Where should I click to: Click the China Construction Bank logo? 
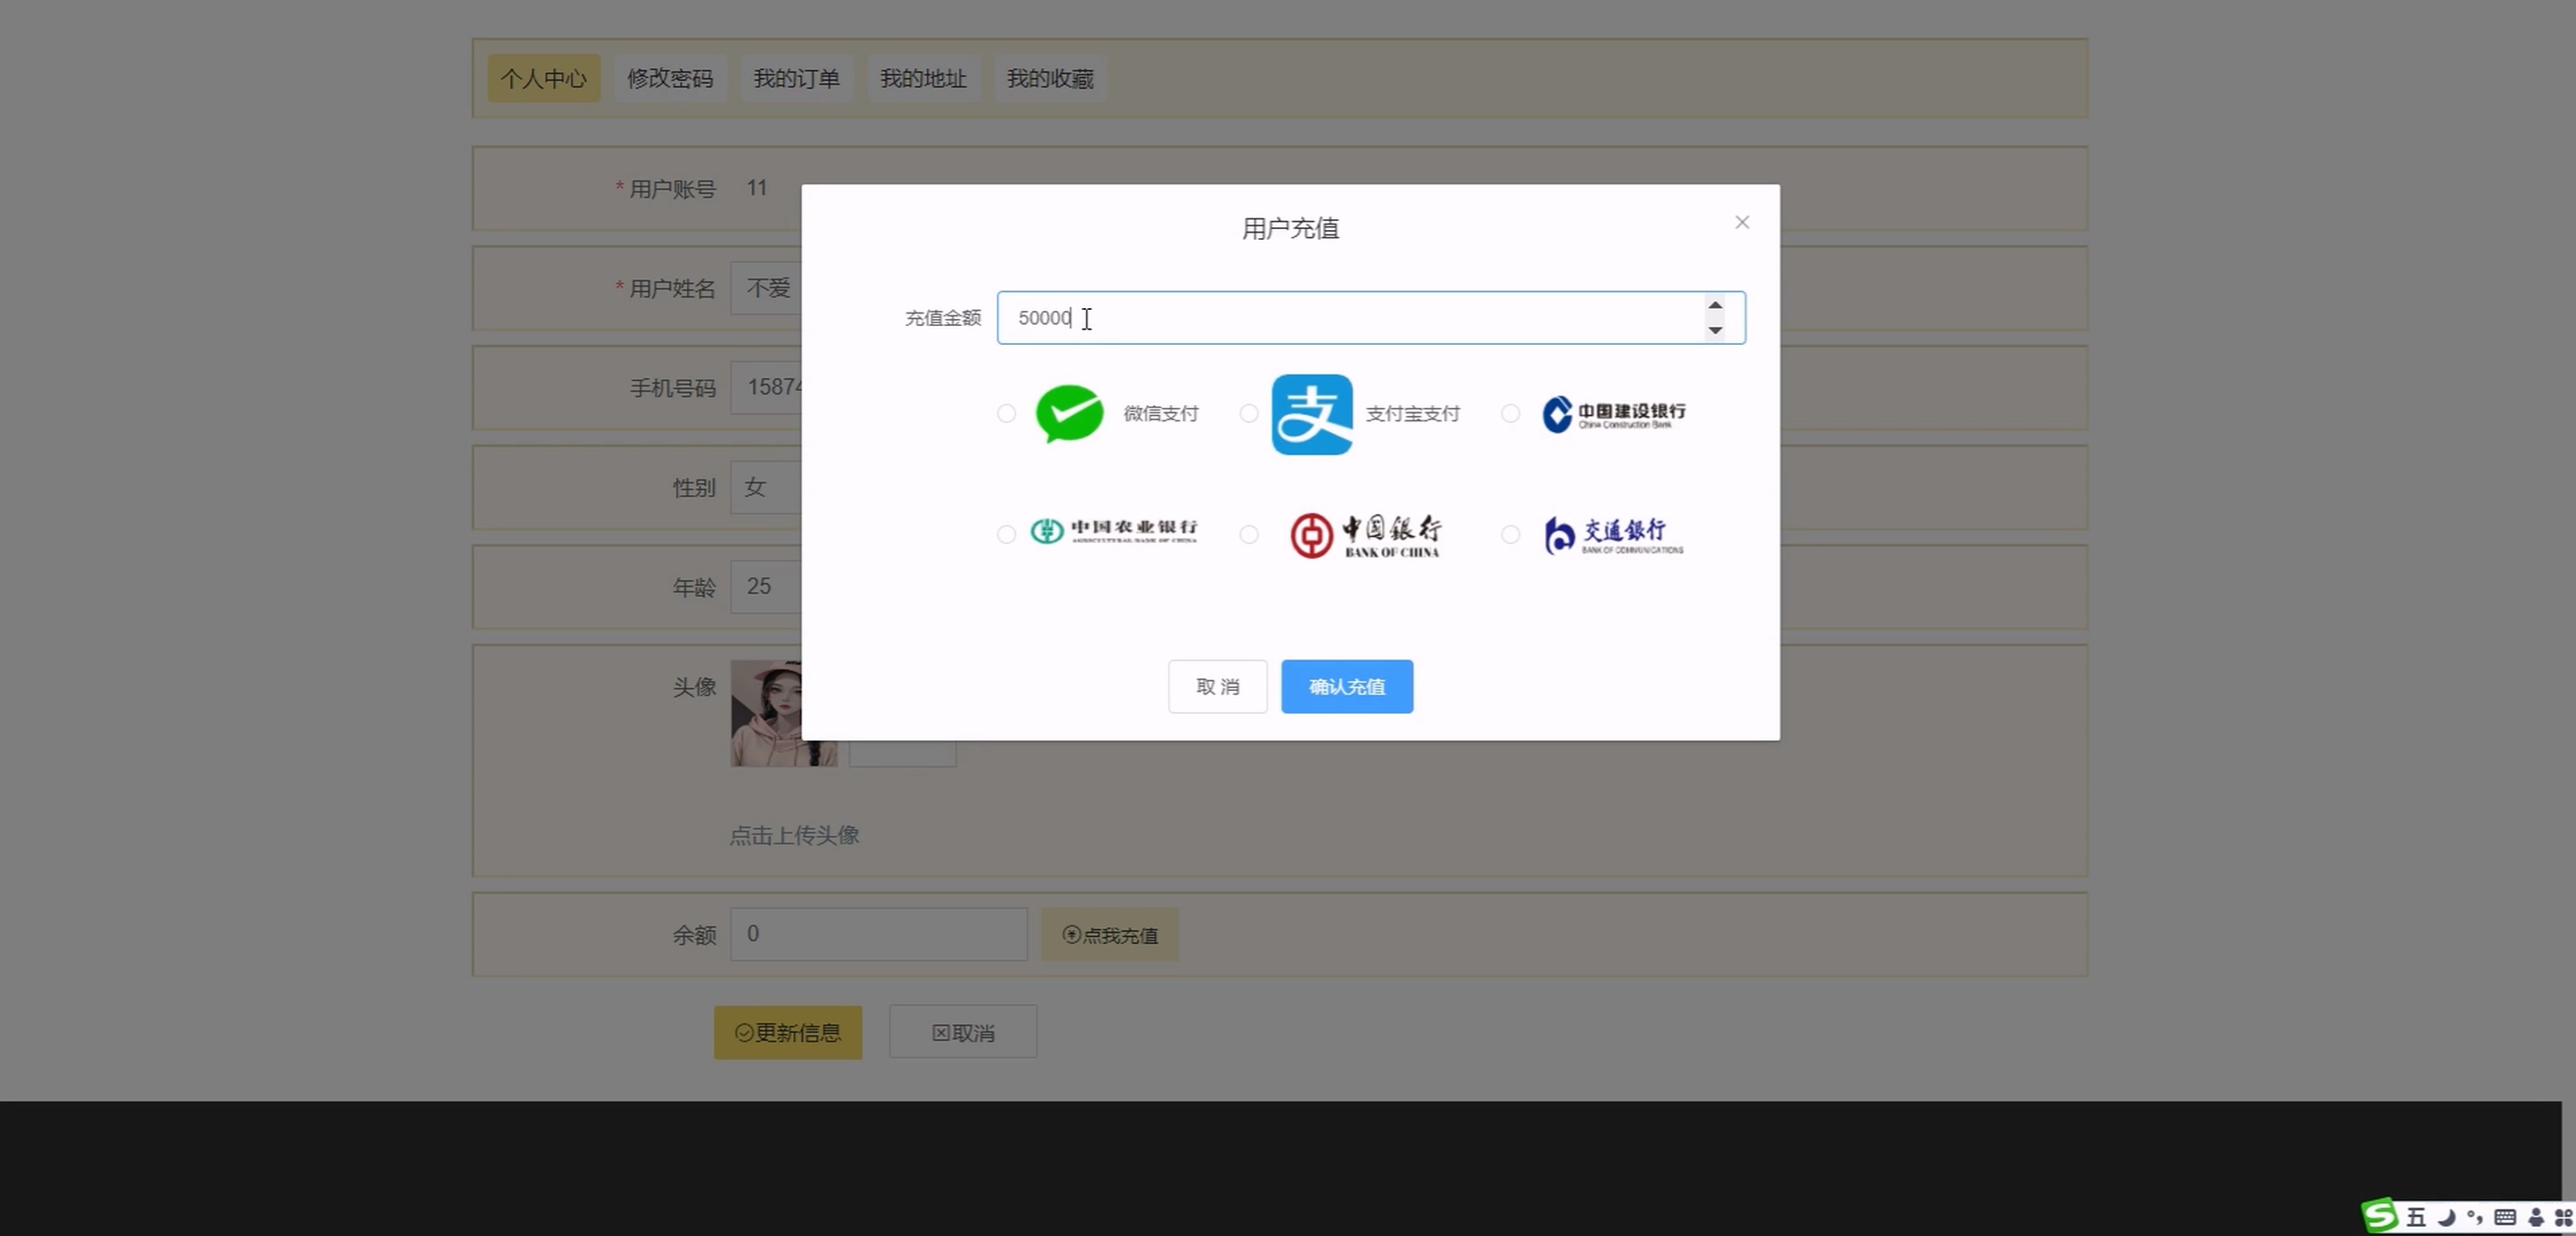1613,414
